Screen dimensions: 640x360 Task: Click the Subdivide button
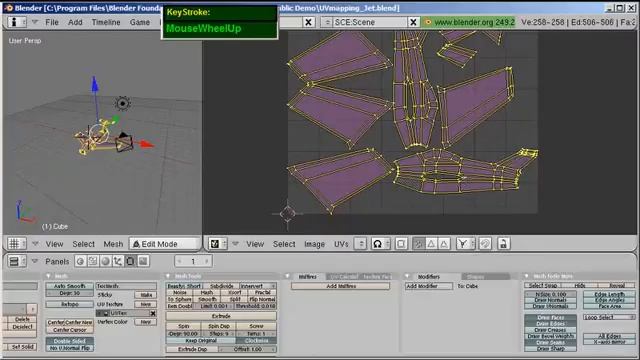[221, 286]
